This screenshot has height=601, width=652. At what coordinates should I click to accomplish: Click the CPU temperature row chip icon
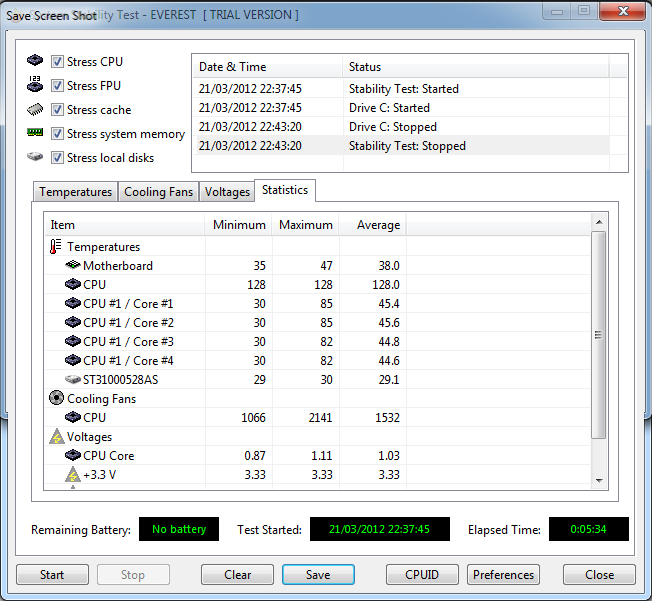coord(73,284)
